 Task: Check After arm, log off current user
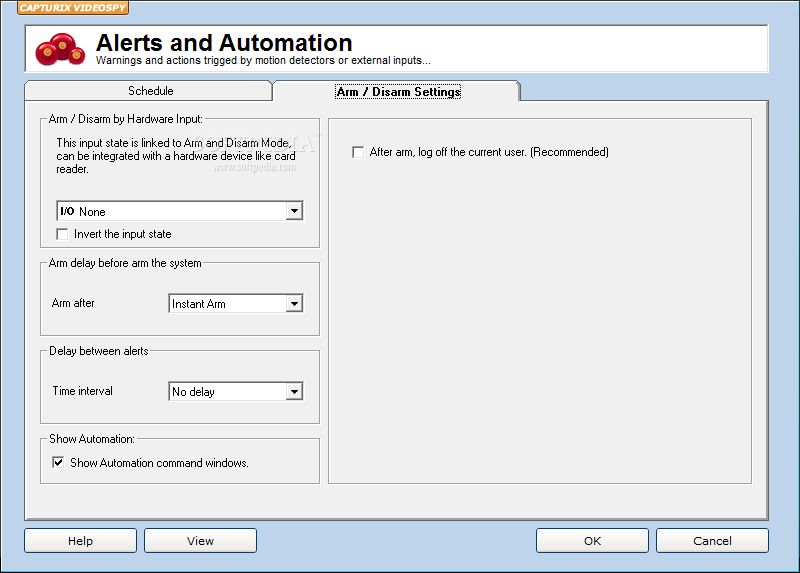tap(358, 152)
